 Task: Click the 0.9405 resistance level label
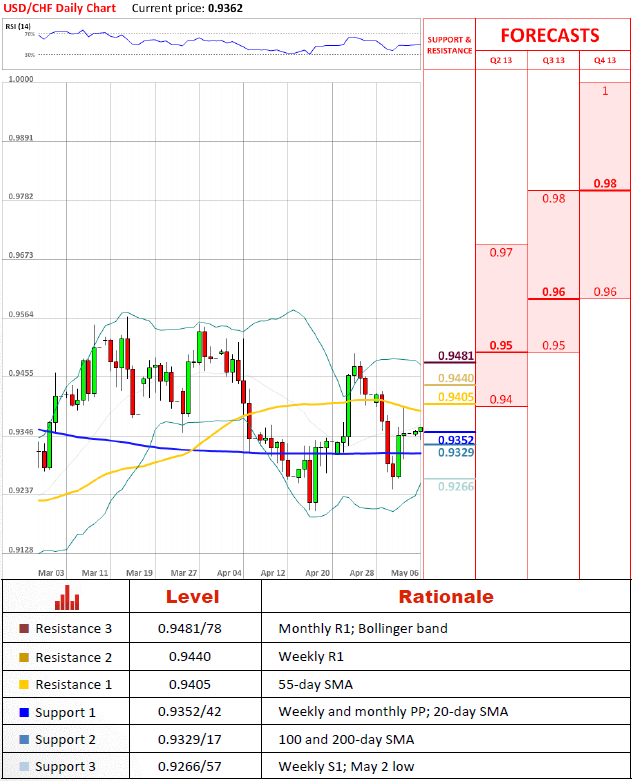[456, 397]
